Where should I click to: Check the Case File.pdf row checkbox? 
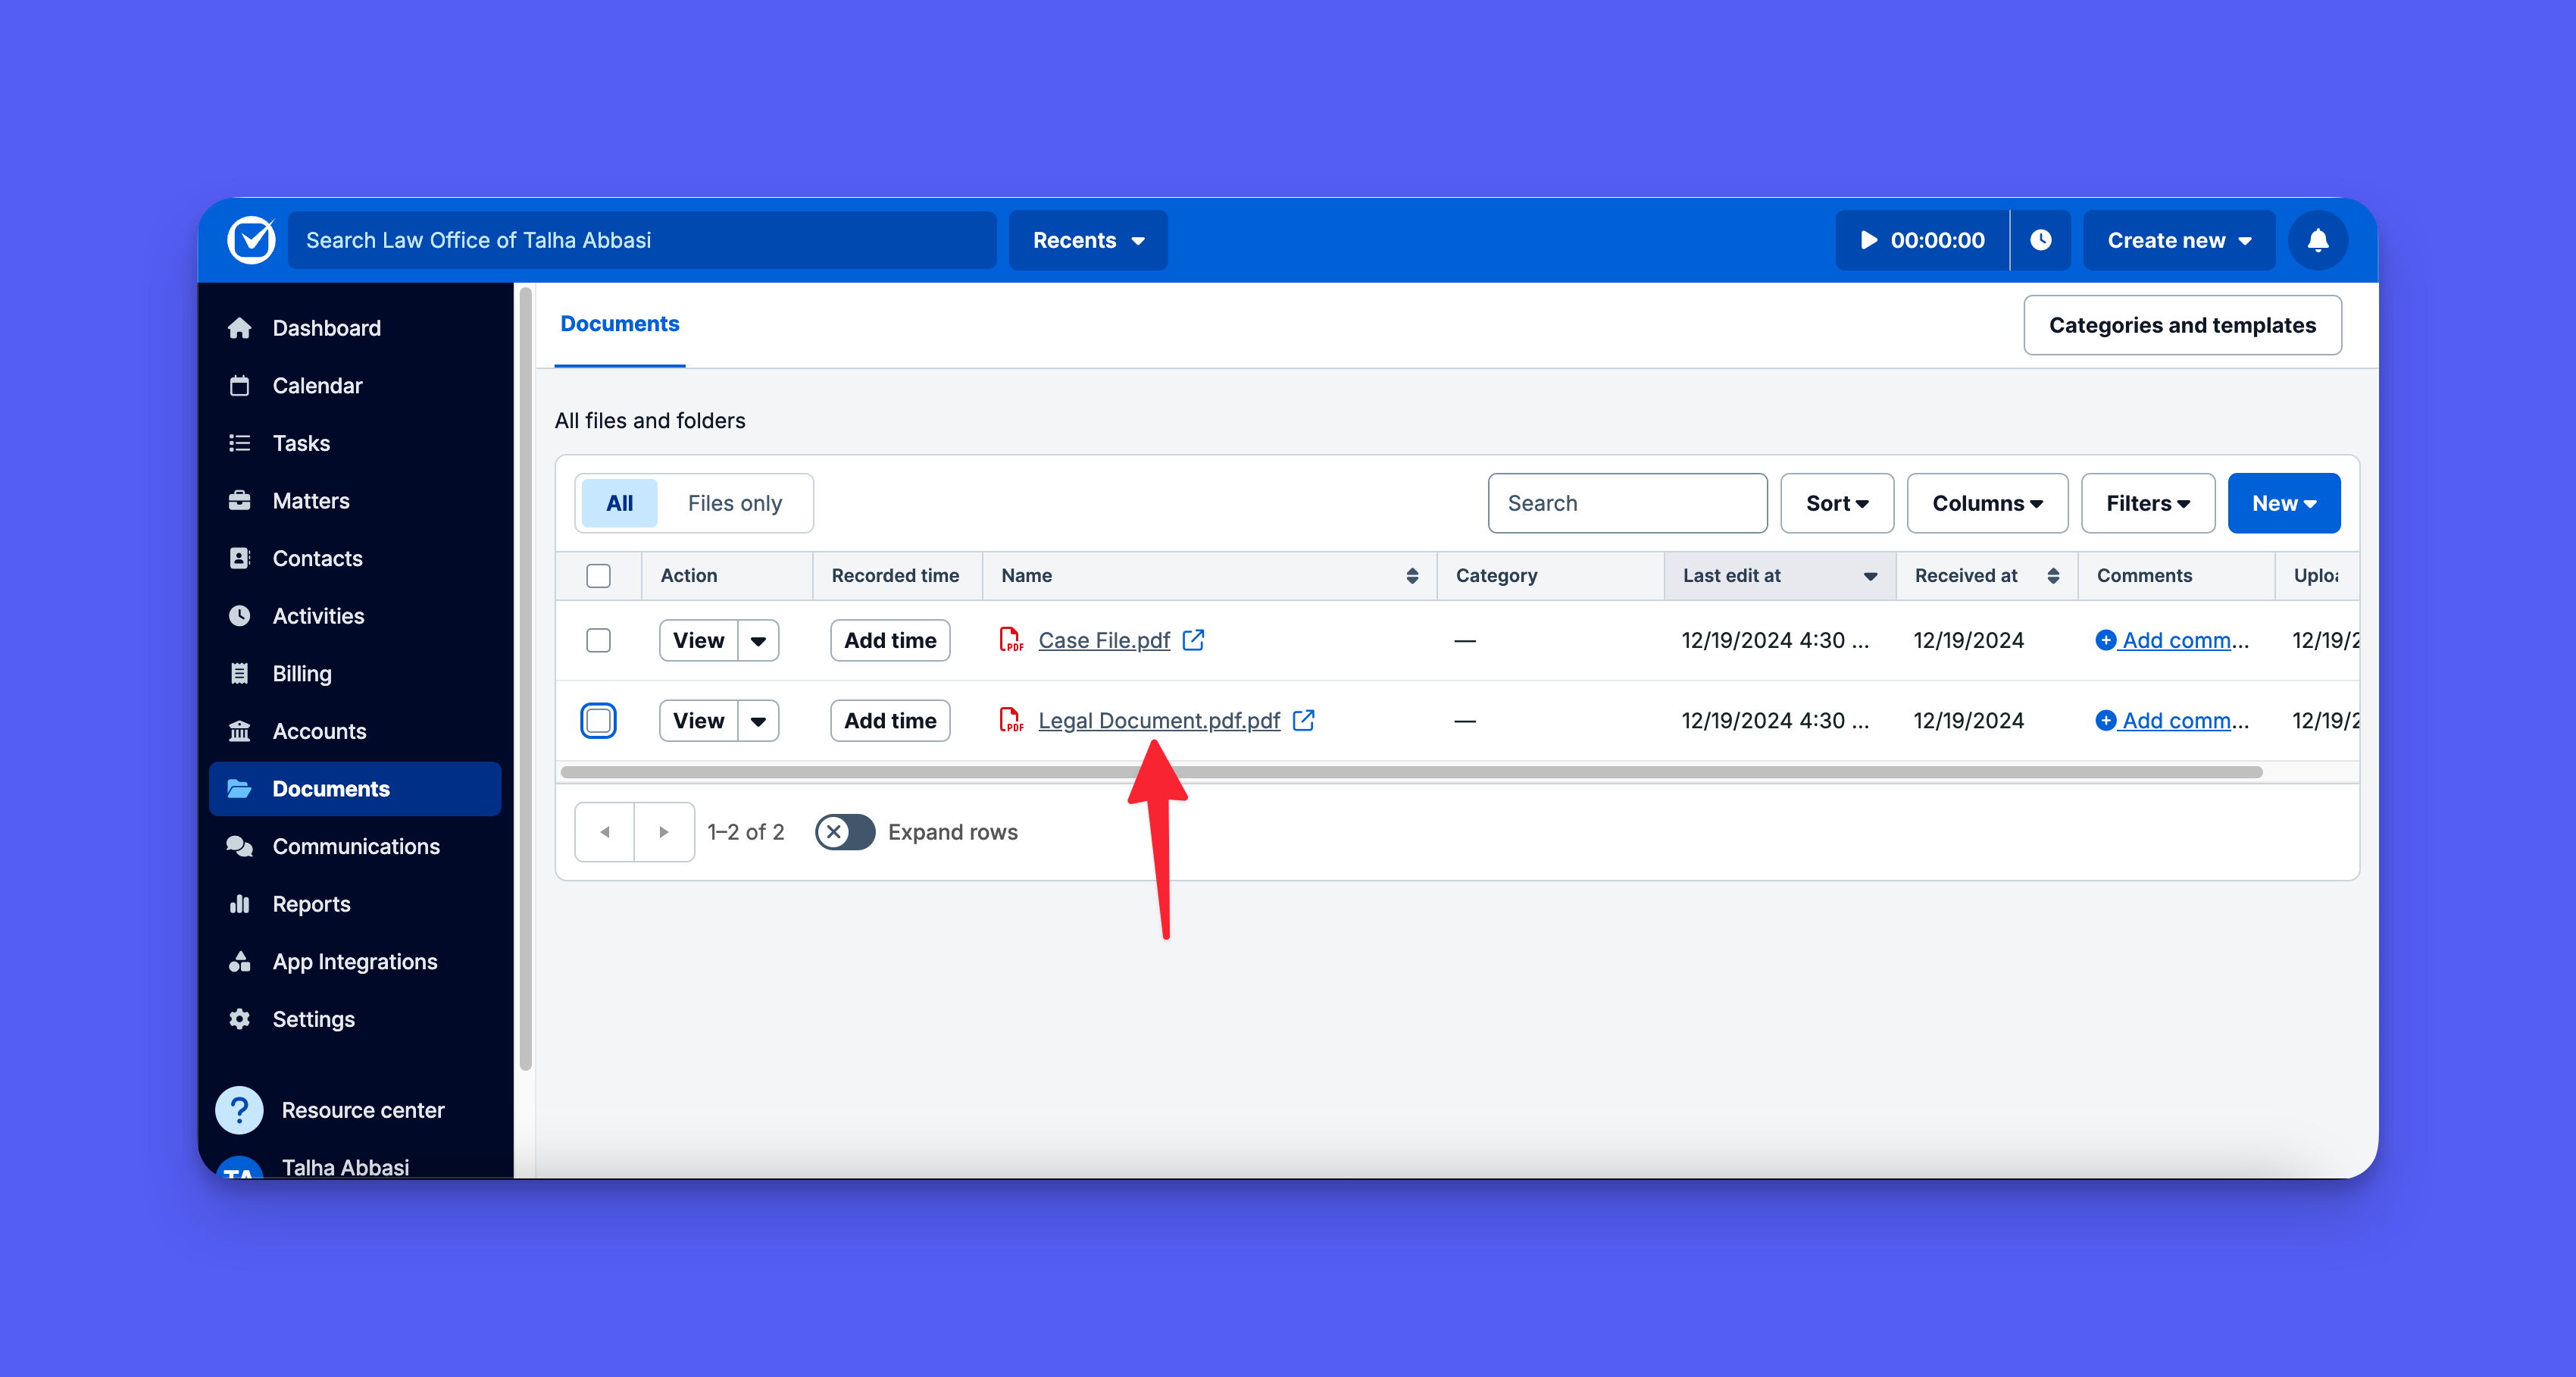tap(598, 640)
